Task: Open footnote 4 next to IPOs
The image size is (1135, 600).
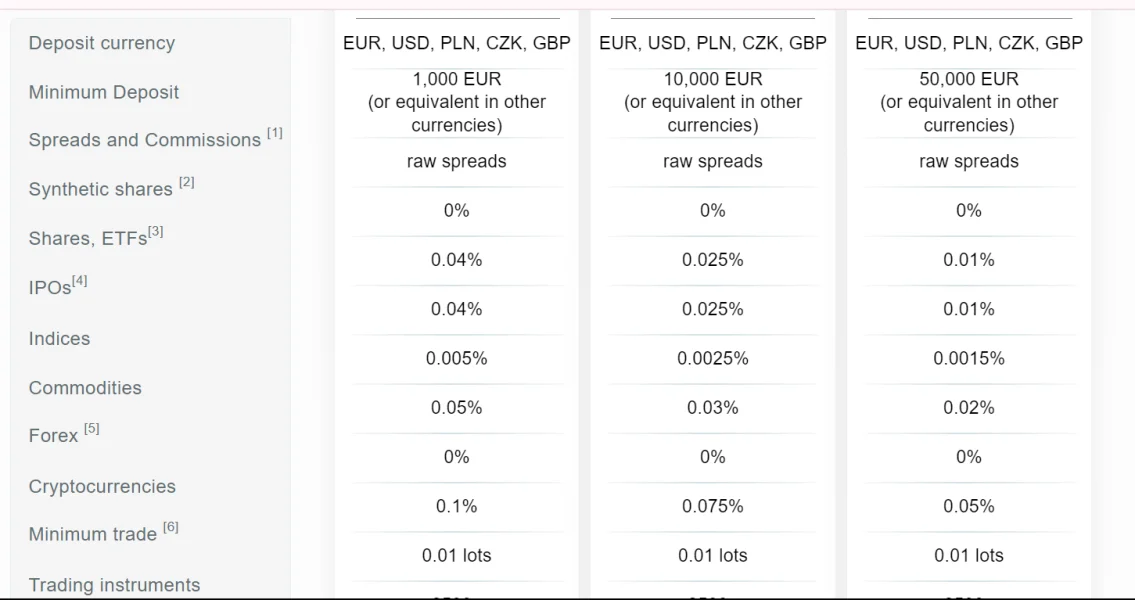Action: [79, 282]
